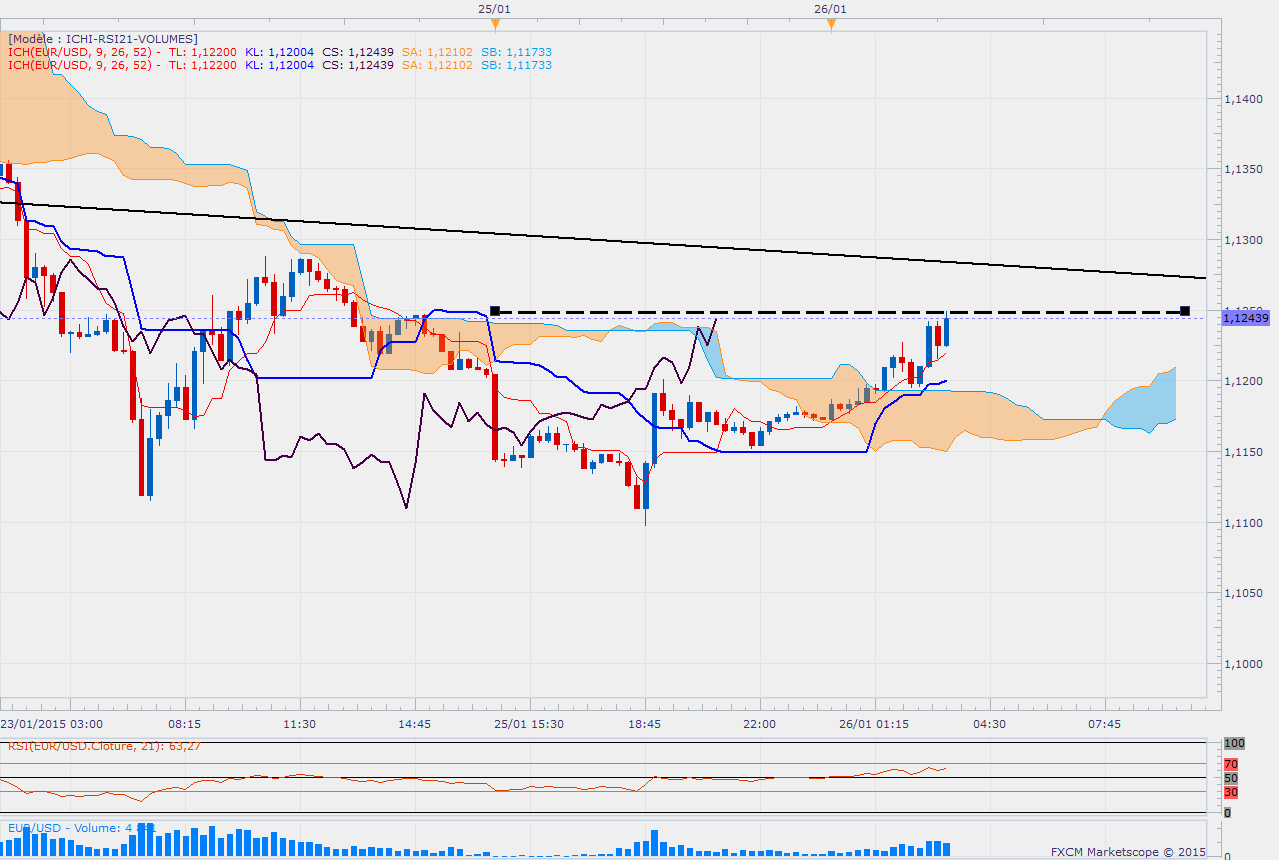Select the latest blue candlestick on the chart

[x=947, y=332]
